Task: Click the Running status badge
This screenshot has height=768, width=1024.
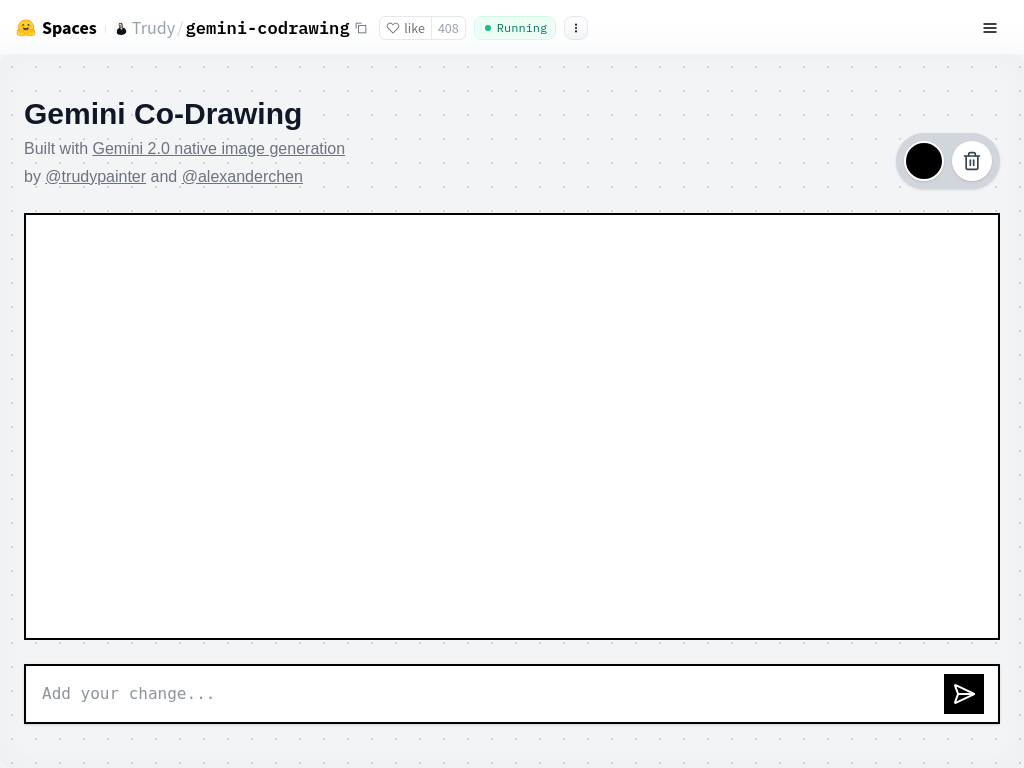Action: (515, 28)
